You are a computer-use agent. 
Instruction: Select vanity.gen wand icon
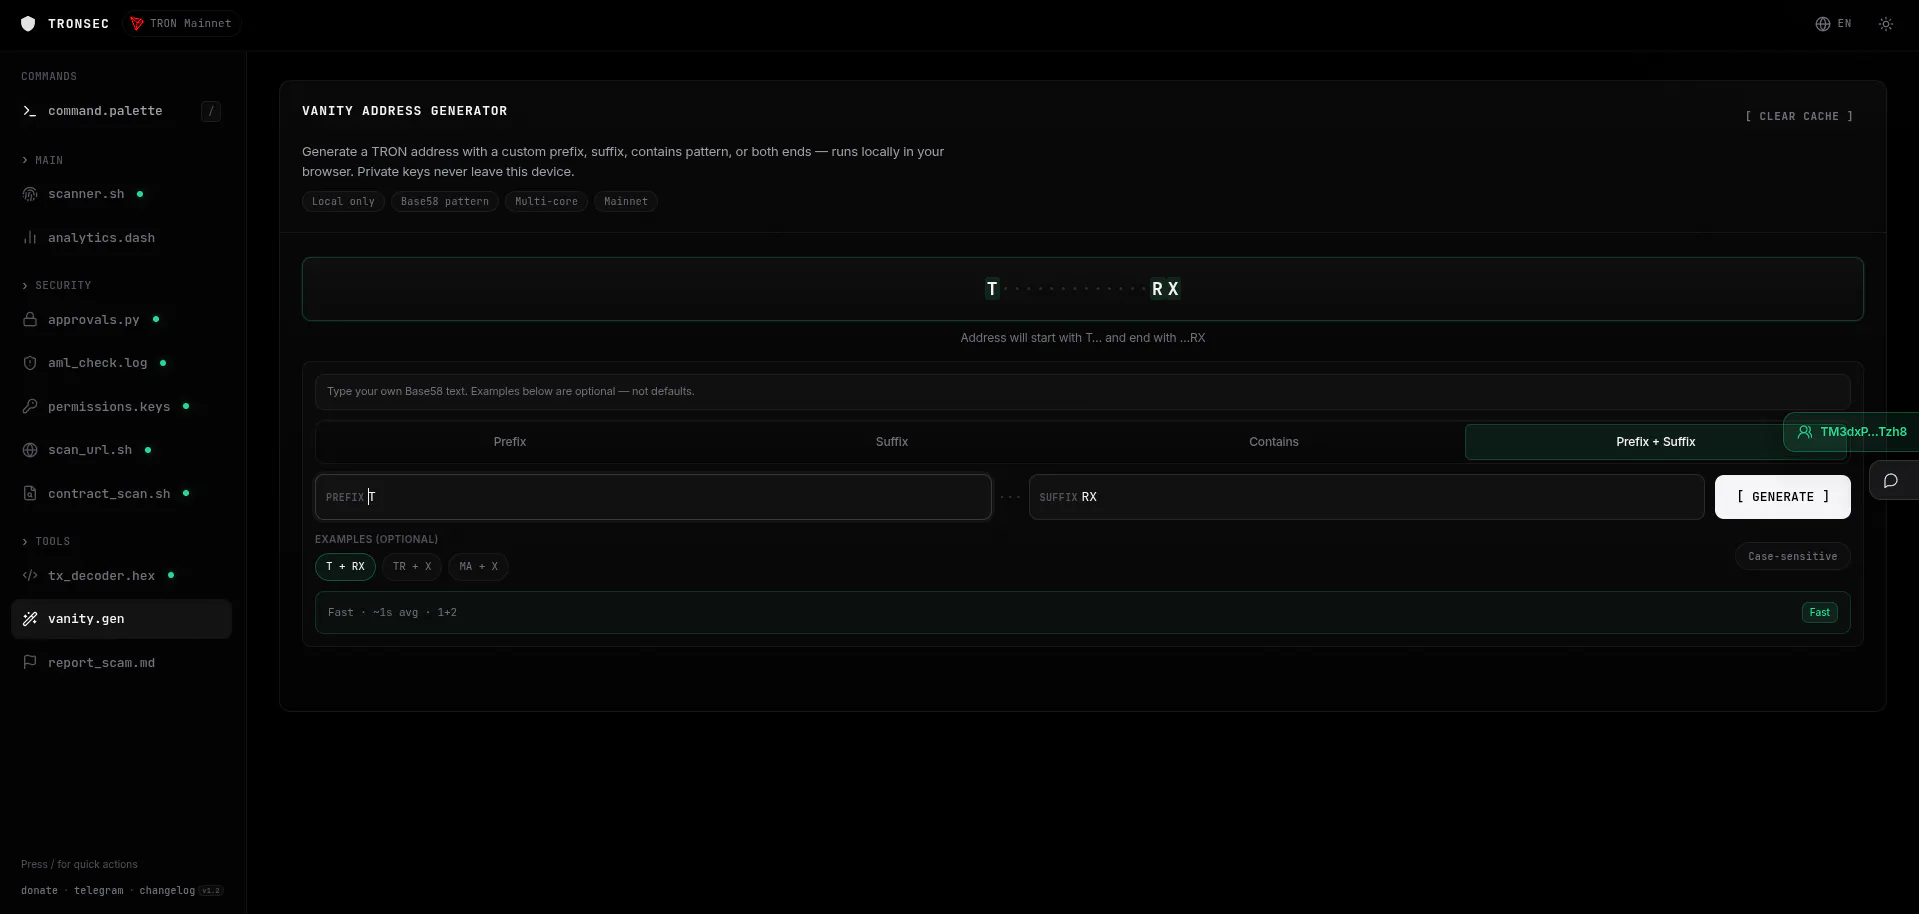pyautogui.click(x=30, y=619)
